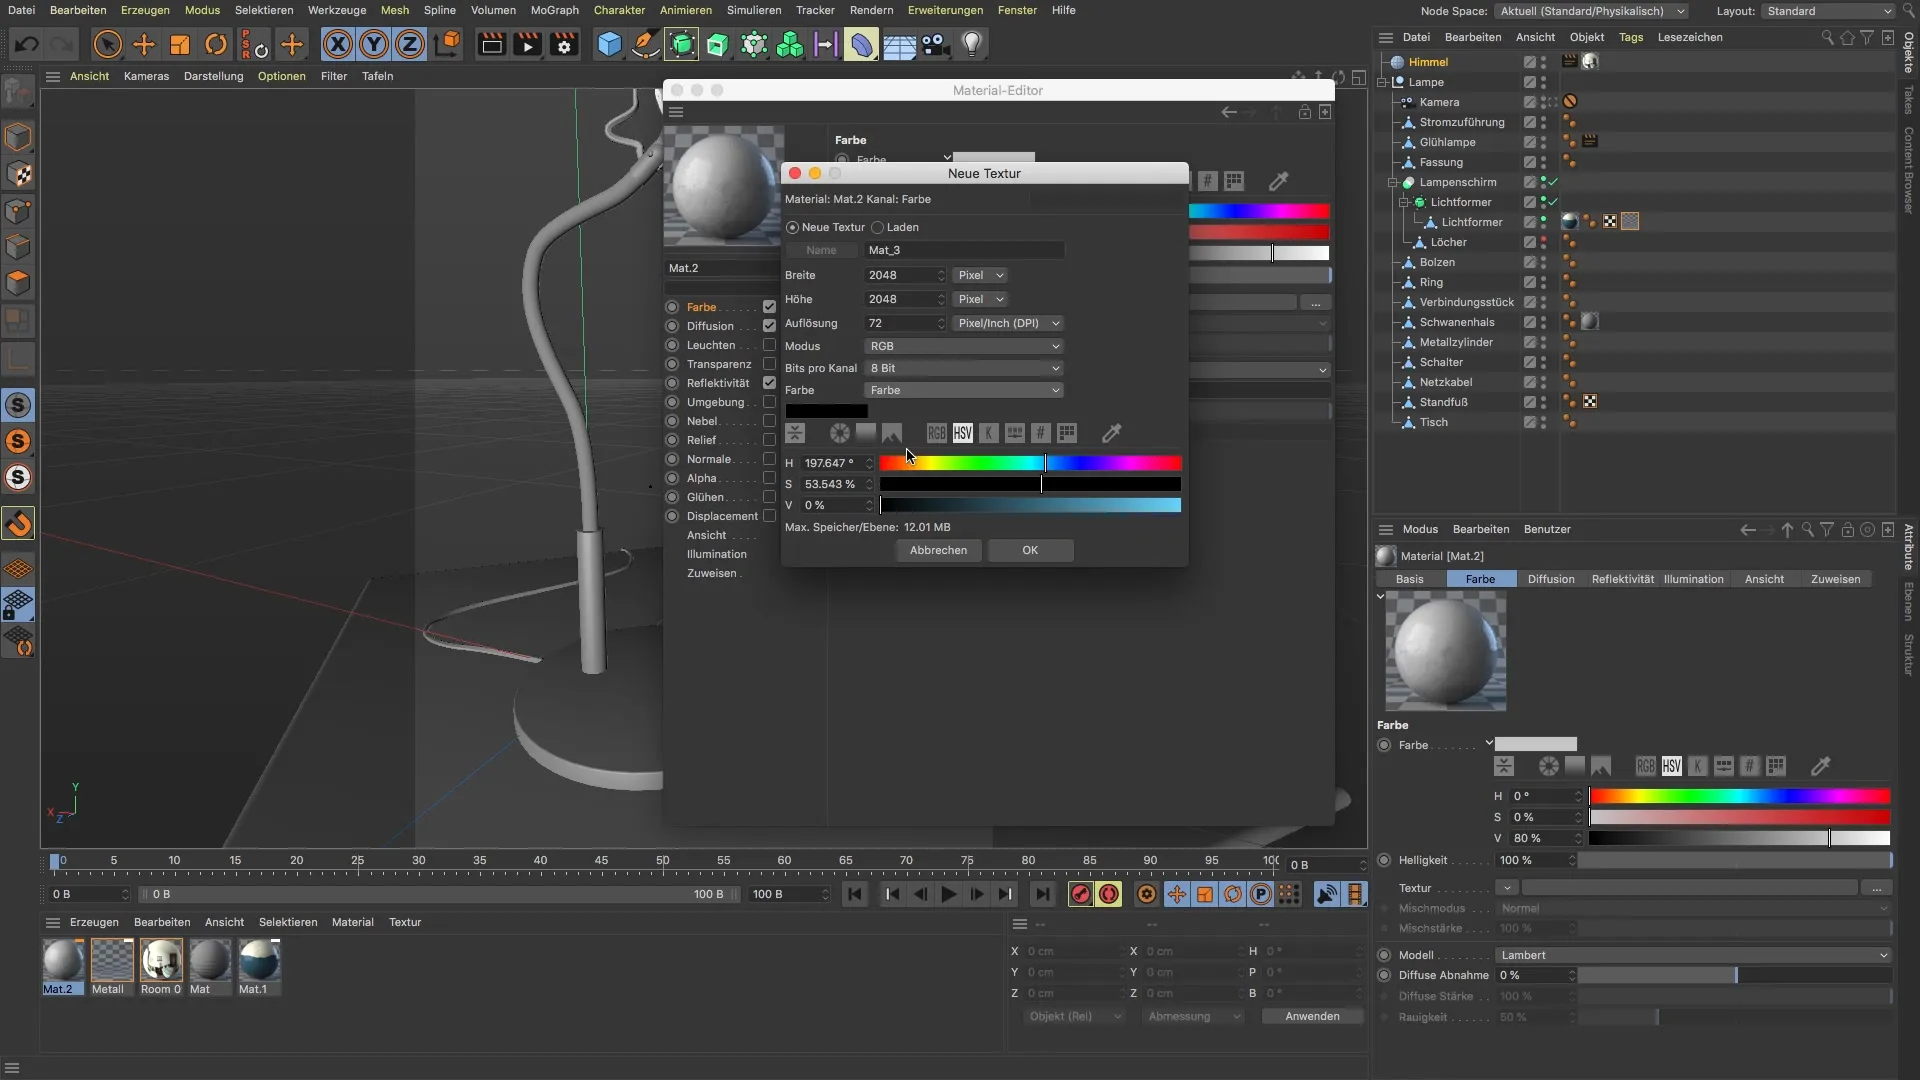Click the Anwenden button
This screenshot has height=1080, width=1920.
point(1312,1016)
